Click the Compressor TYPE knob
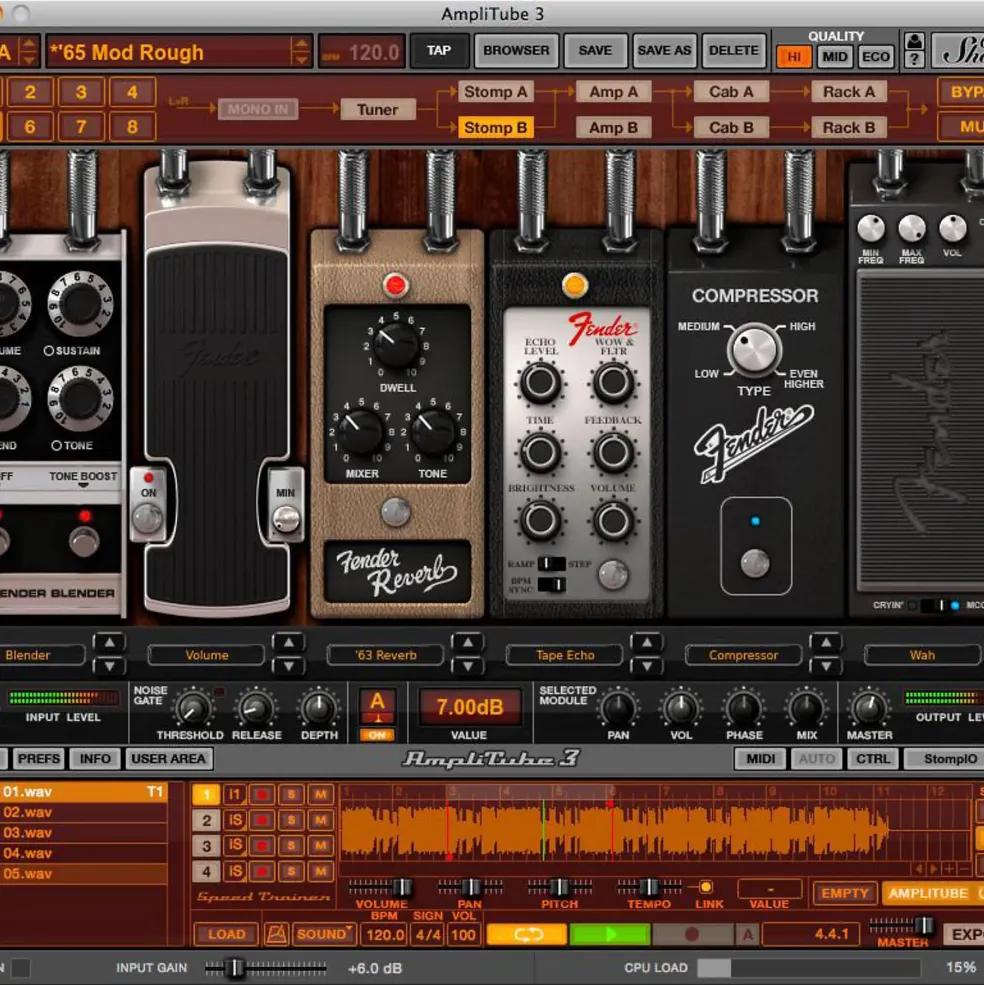 click(753, 350)
